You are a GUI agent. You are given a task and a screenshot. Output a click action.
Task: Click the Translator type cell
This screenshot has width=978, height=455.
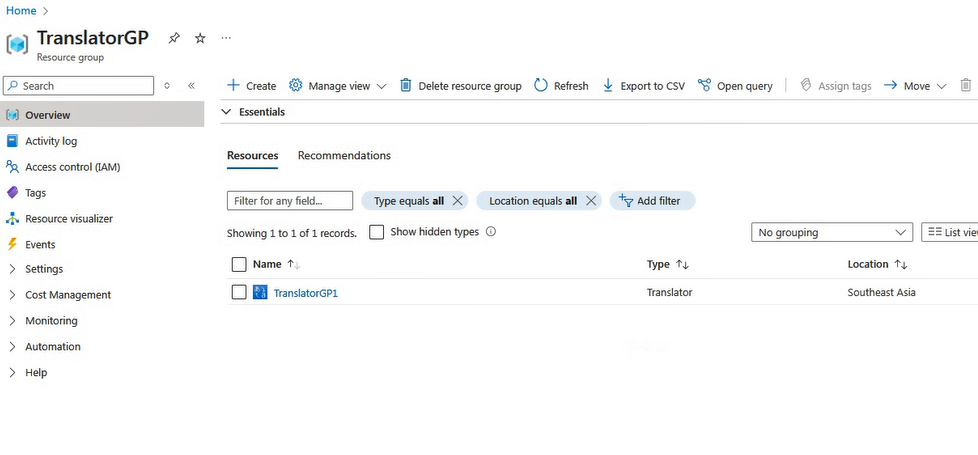pyautogui.click(x=669, y=292)
